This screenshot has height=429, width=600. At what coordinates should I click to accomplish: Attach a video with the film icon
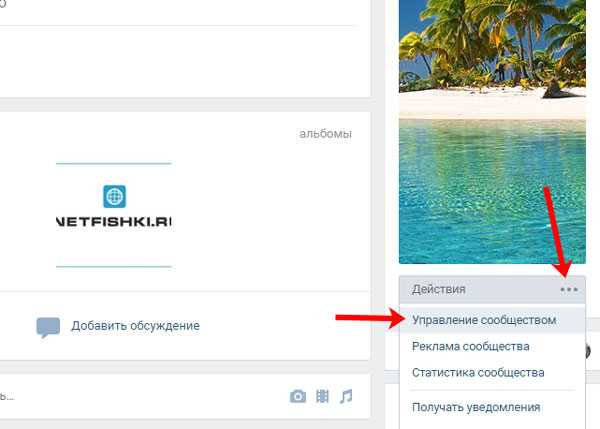[x=322, y=396]
